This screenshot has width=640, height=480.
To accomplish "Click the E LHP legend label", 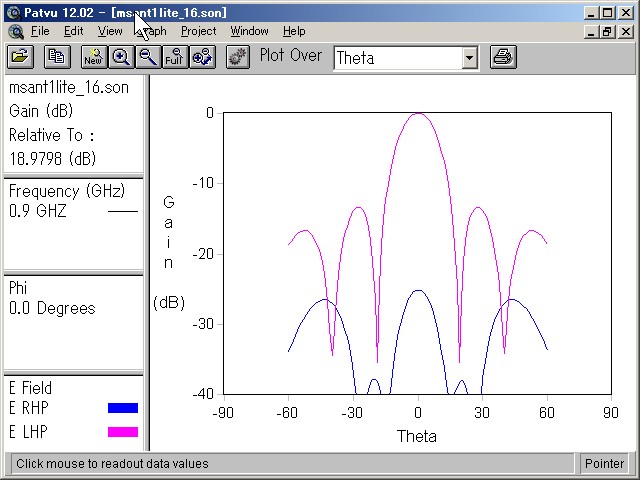I will pos(28,432).
